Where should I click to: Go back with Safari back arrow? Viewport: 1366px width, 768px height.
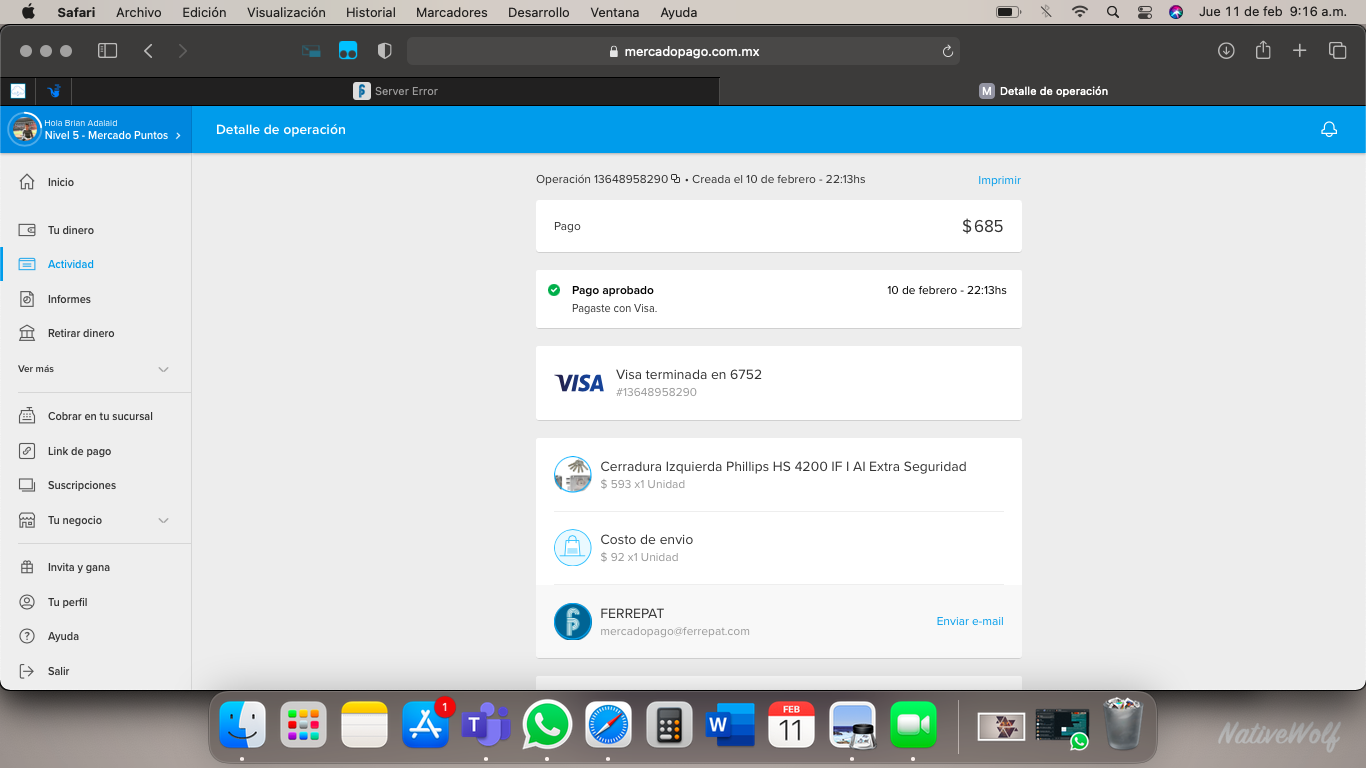coord(148,51)
